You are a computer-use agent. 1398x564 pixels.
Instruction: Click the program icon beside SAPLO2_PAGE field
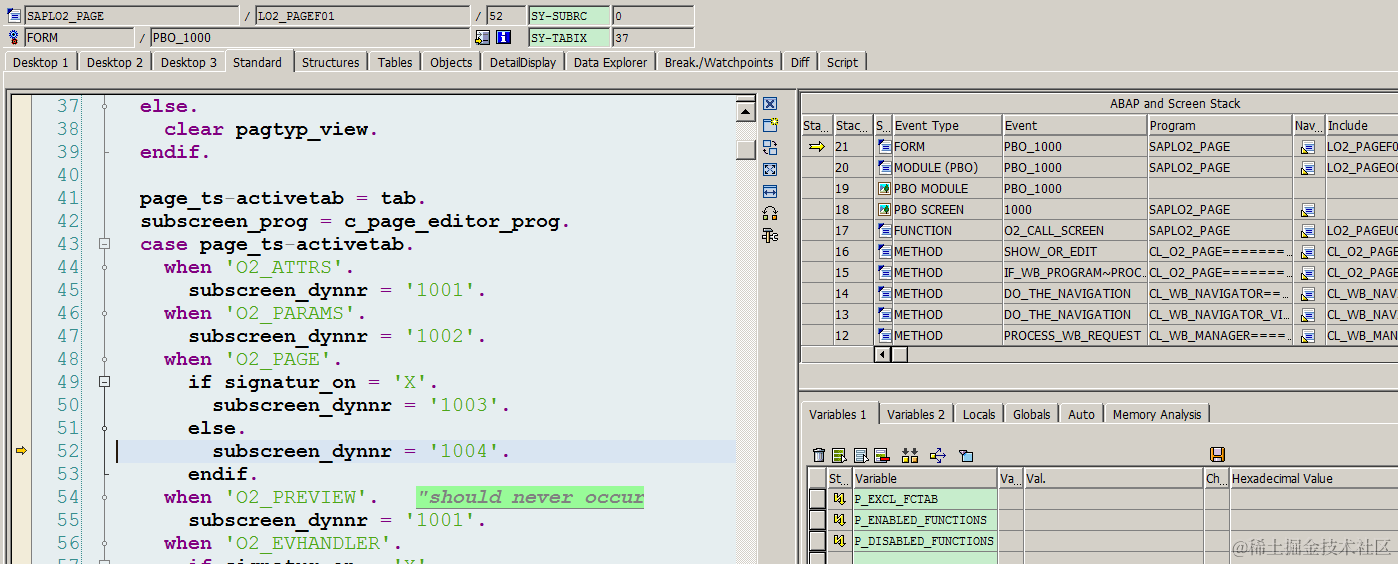[x=14, y=16]
